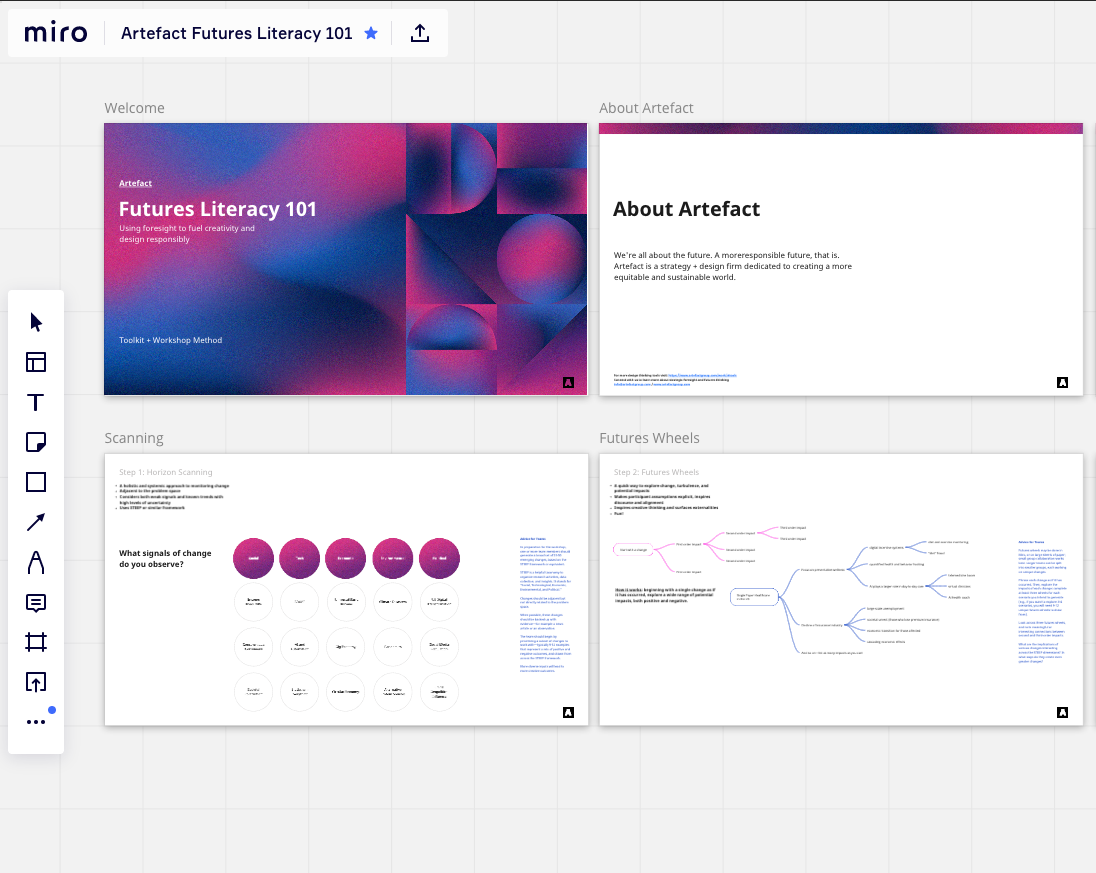The width and height of the screenshot is (1096, 873).
Task: Open the Upload tool
Action: pos(36,682)
